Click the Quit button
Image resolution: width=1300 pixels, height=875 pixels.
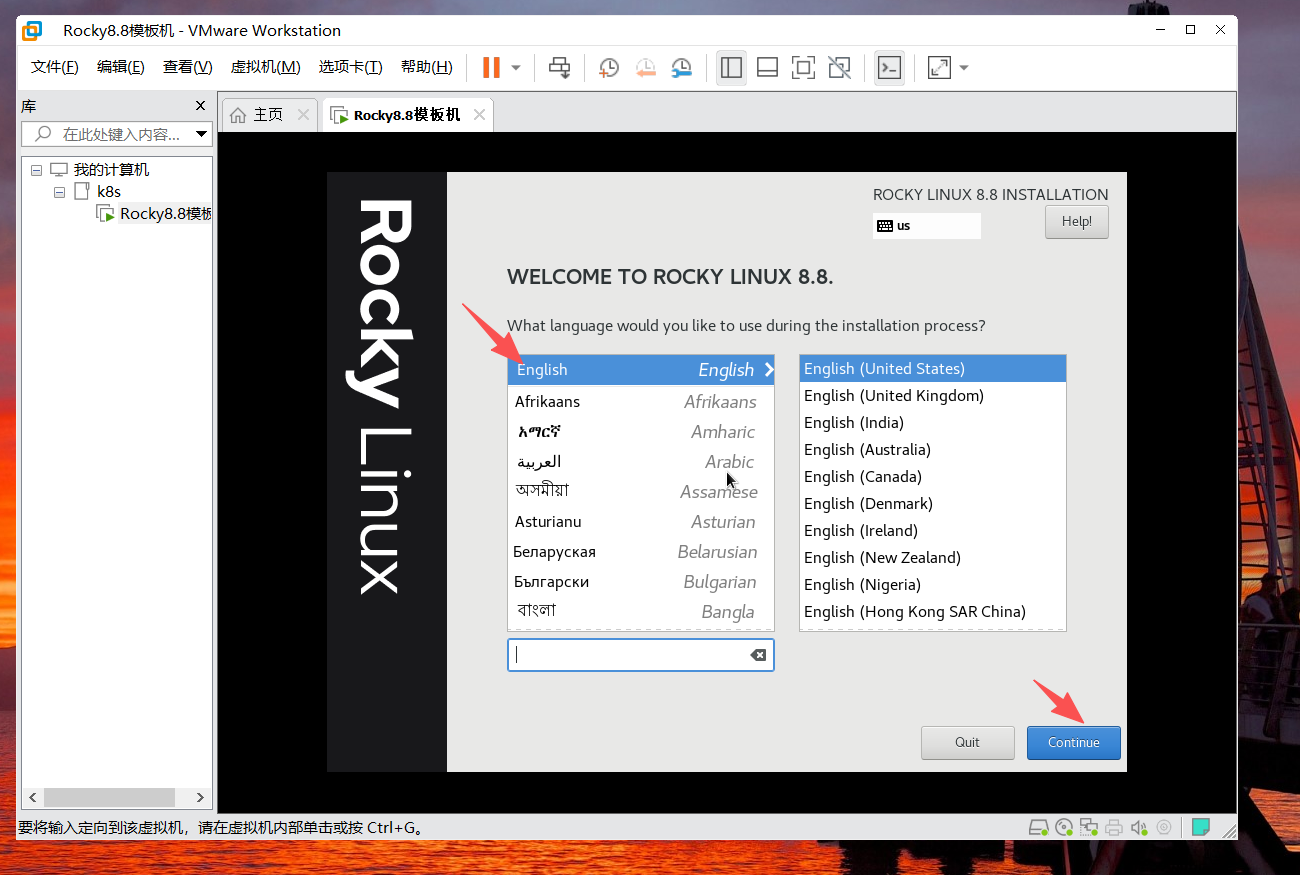968,742
